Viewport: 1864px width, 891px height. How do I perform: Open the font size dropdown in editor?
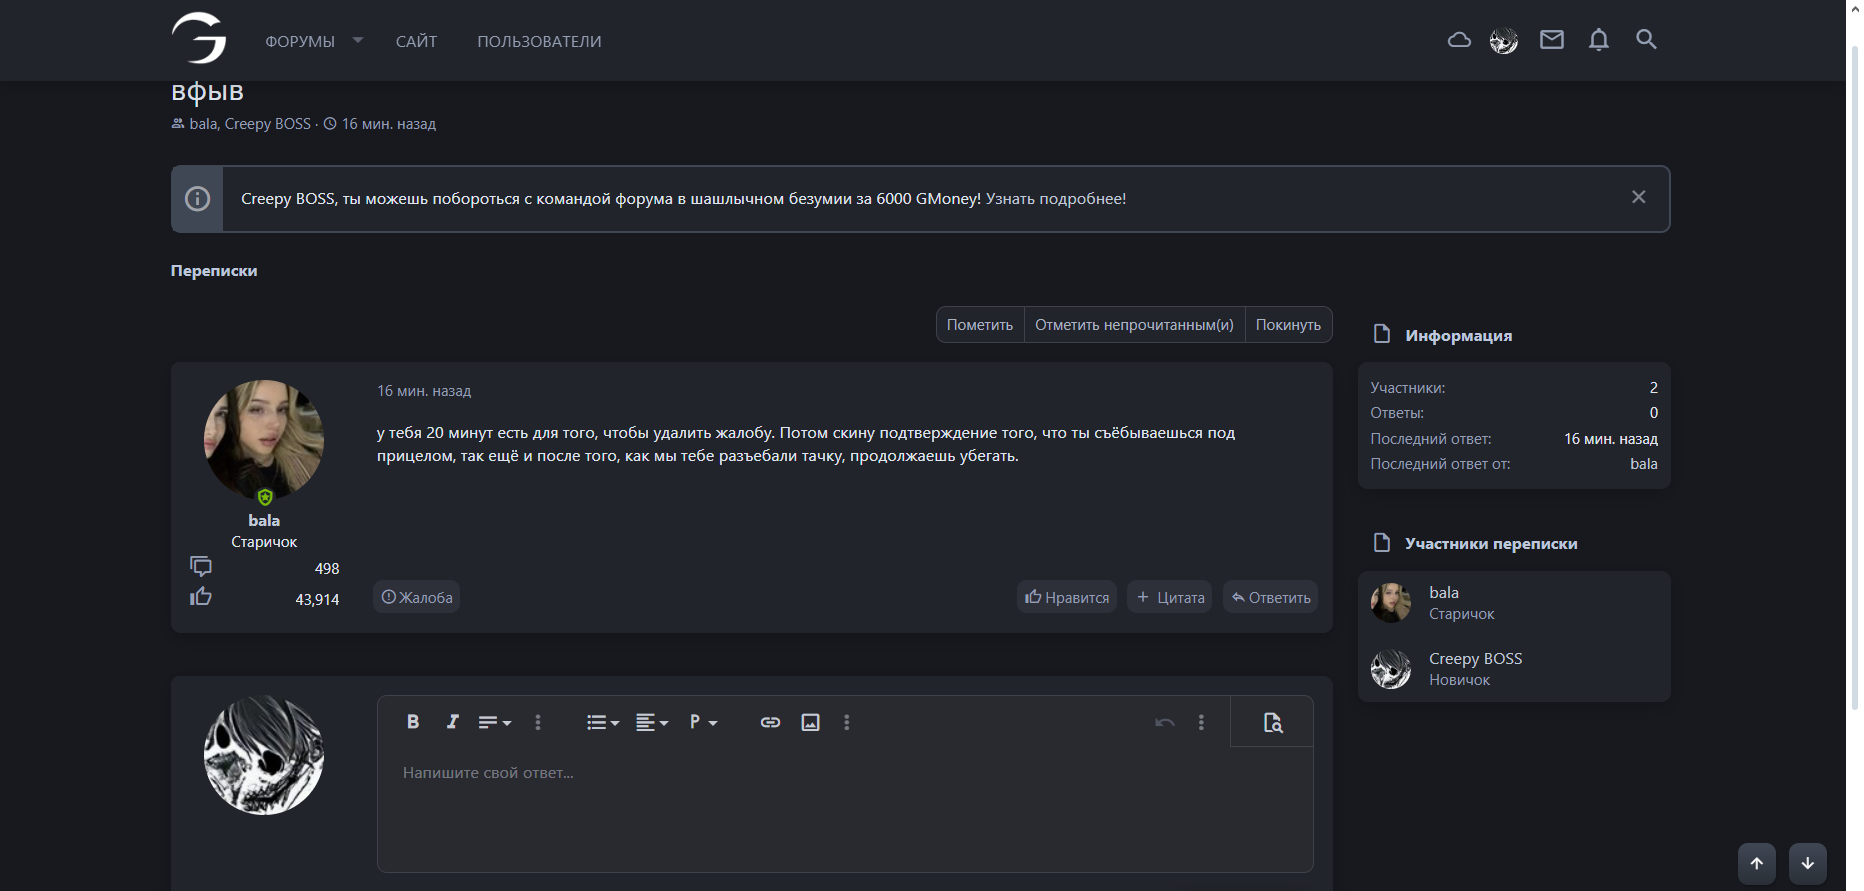tap(494, 722)
